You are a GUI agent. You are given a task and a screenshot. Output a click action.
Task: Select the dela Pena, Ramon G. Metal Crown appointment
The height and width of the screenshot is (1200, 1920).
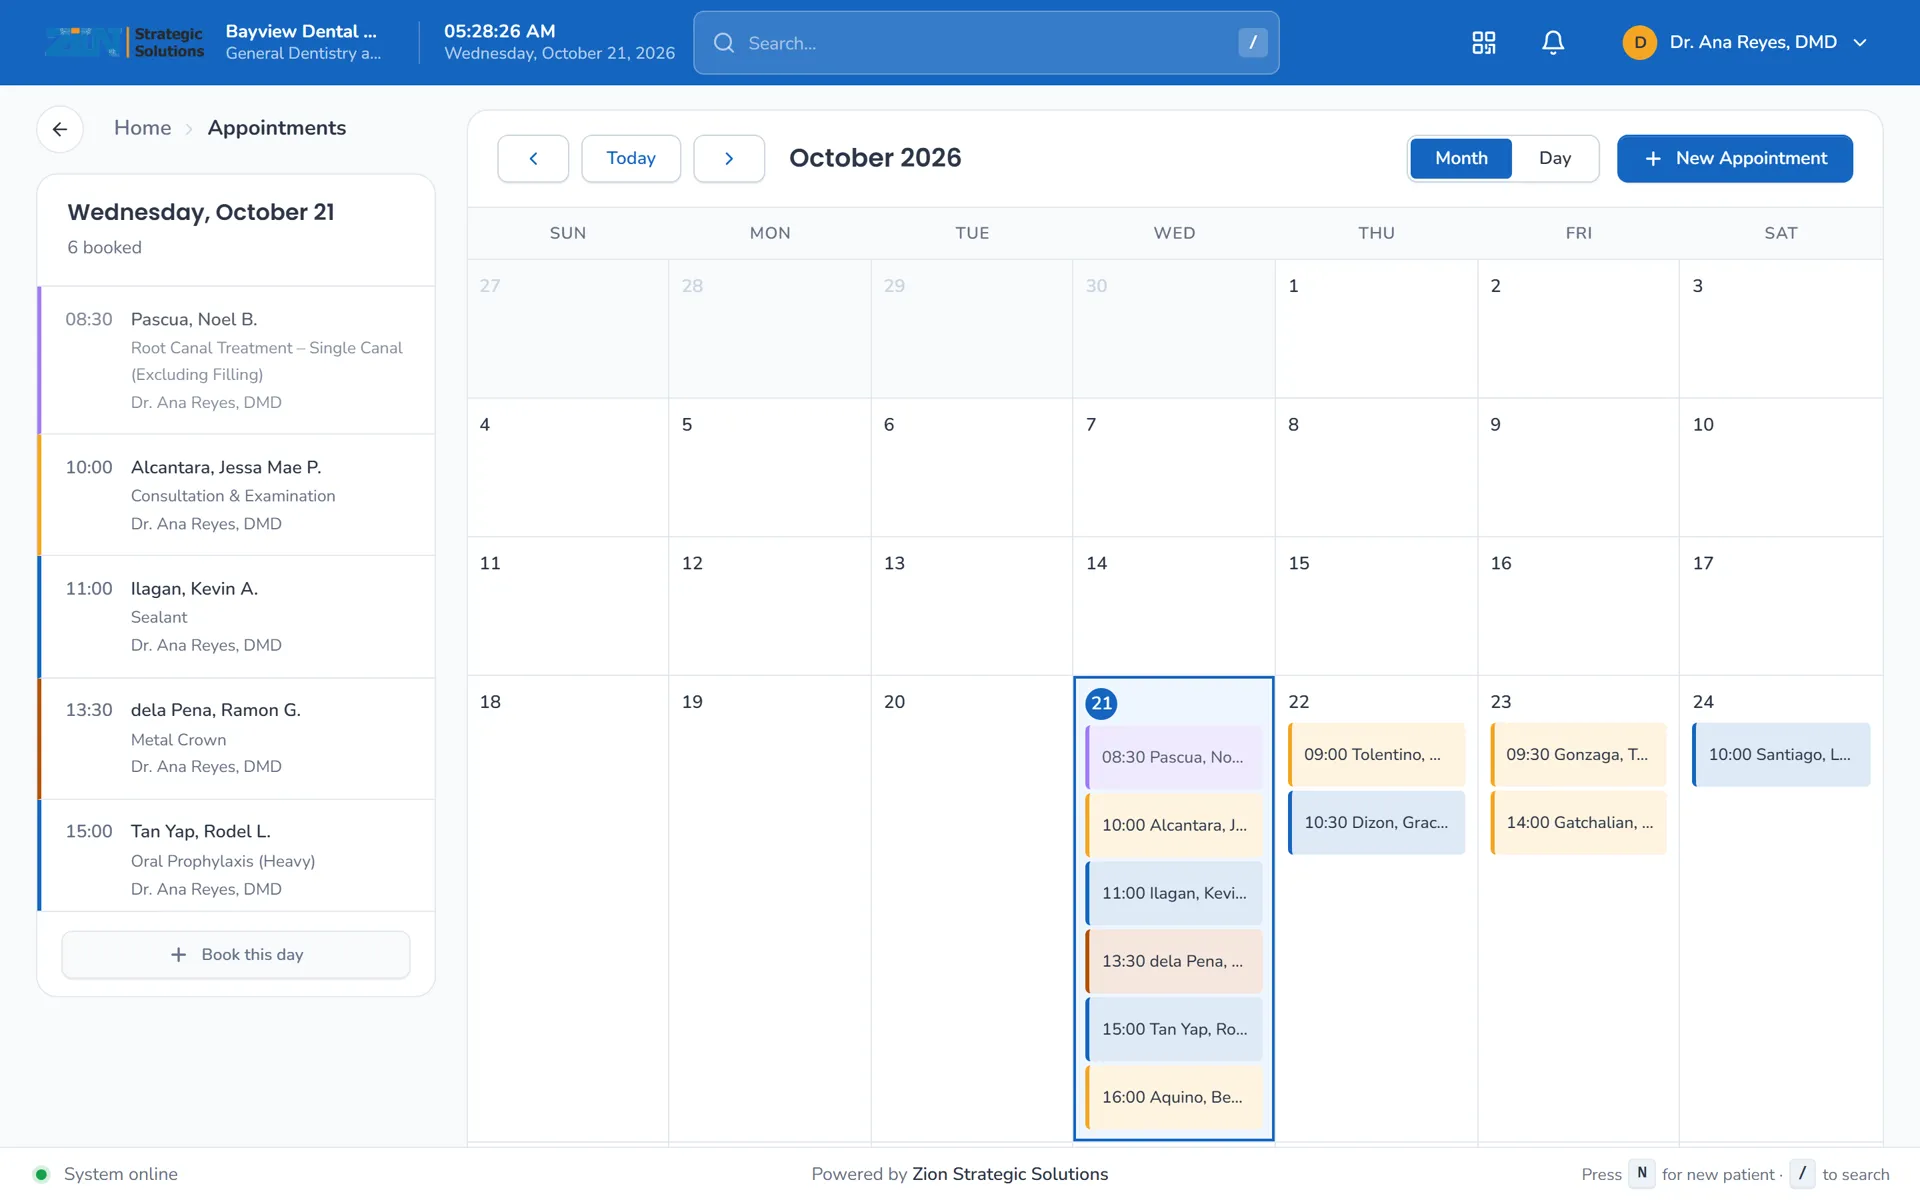pos(237,739)
